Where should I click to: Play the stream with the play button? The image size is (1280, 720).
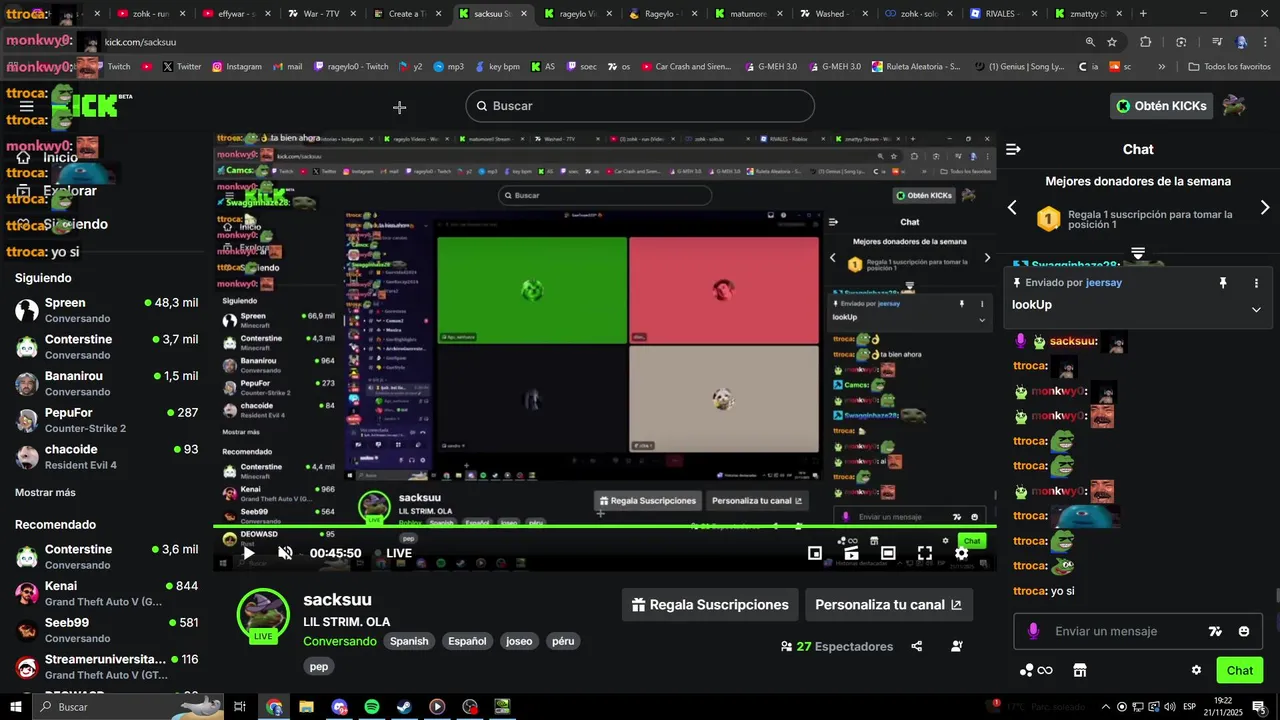point(249,553)
